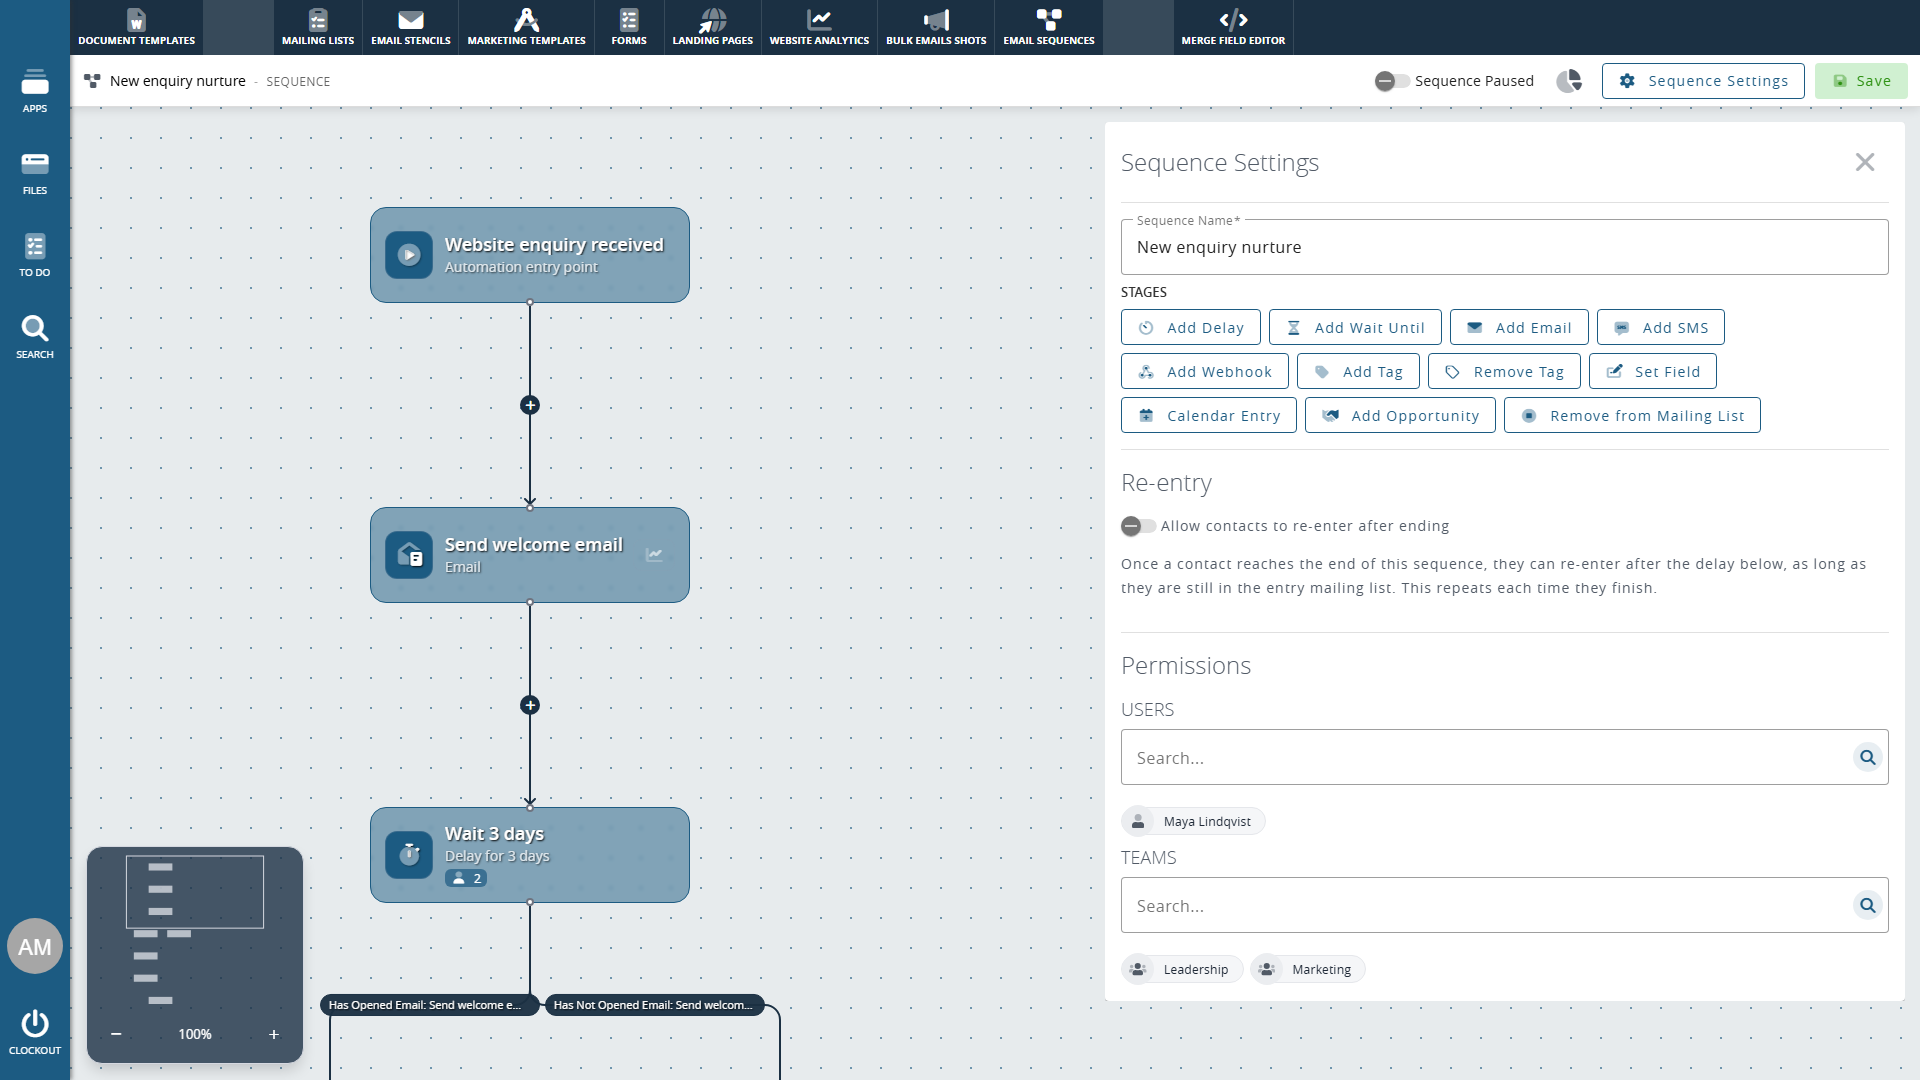Click the Remove Tag stage button

[x=1504, y=371]
